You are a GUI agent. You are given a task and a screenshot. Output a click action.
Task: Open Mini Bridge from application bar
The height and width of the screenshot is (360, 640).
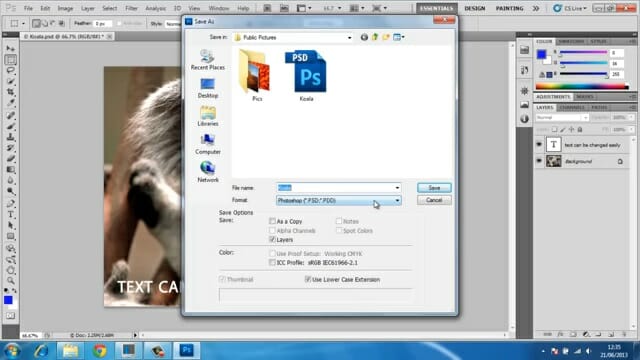point(284,8)
